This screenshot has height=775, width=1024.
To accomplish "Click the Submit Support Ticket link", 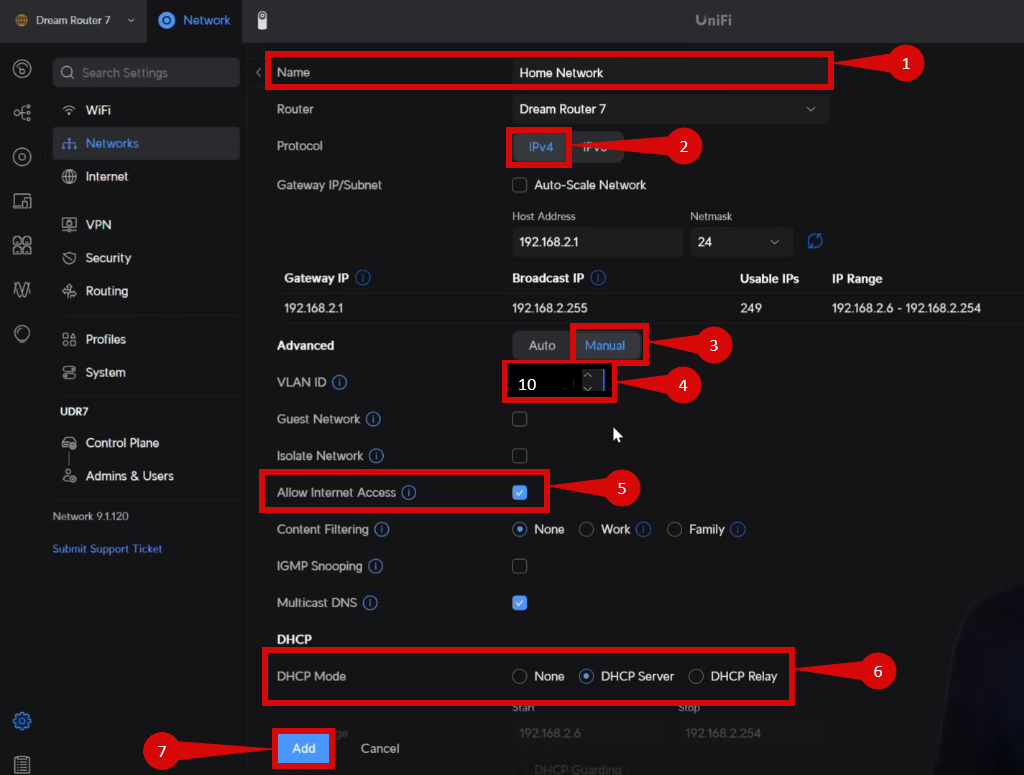I will (107, 548).
